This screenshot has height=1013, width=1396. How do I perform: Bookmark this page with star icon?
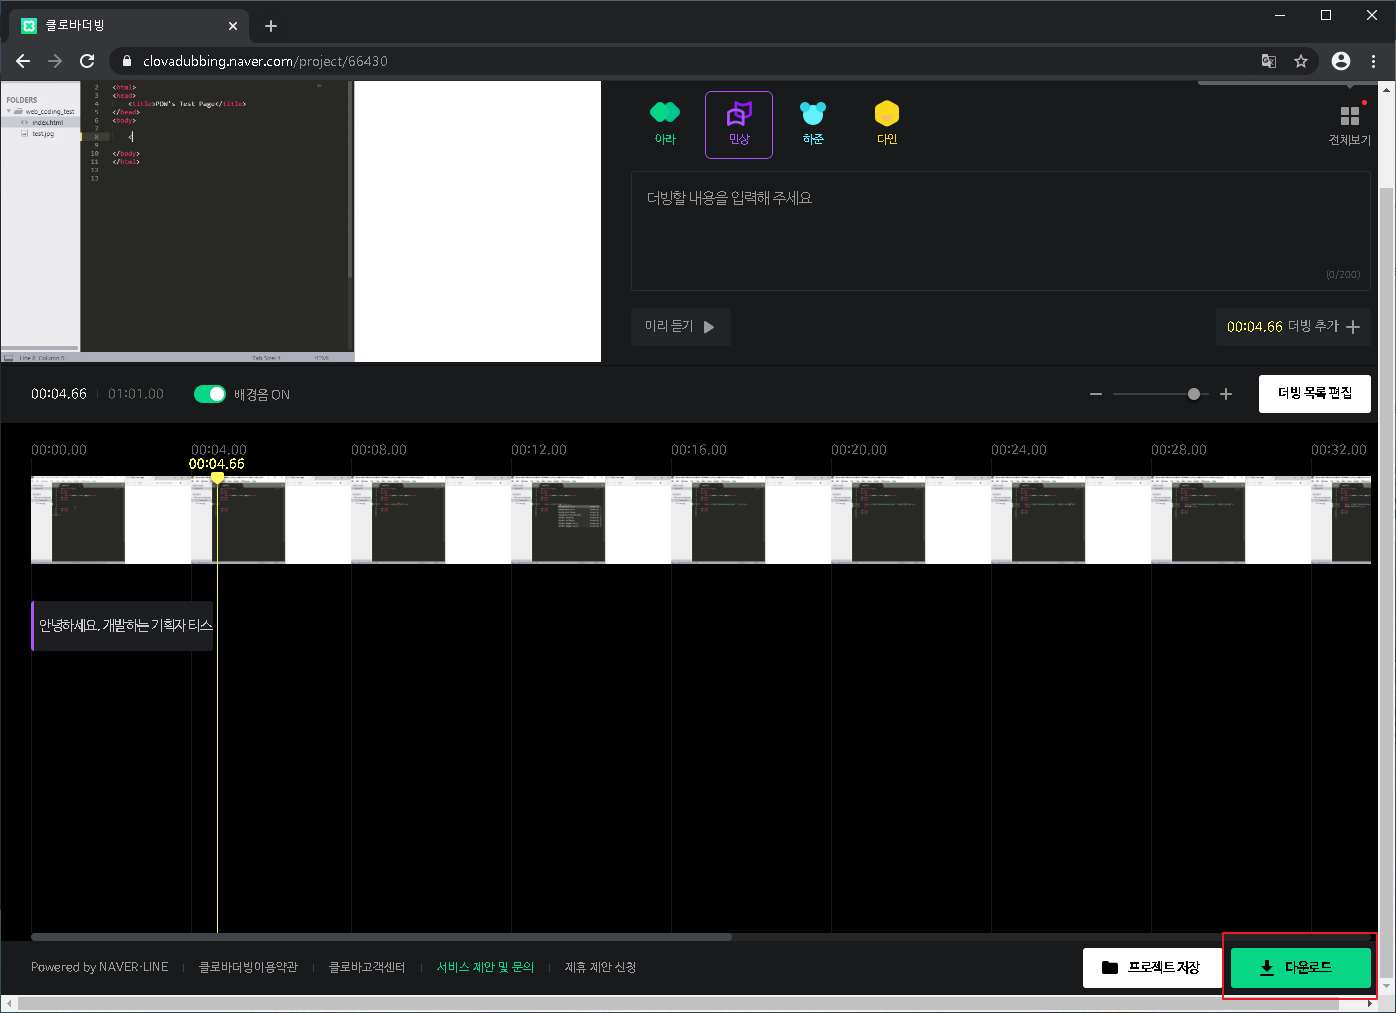point(1301,61)
